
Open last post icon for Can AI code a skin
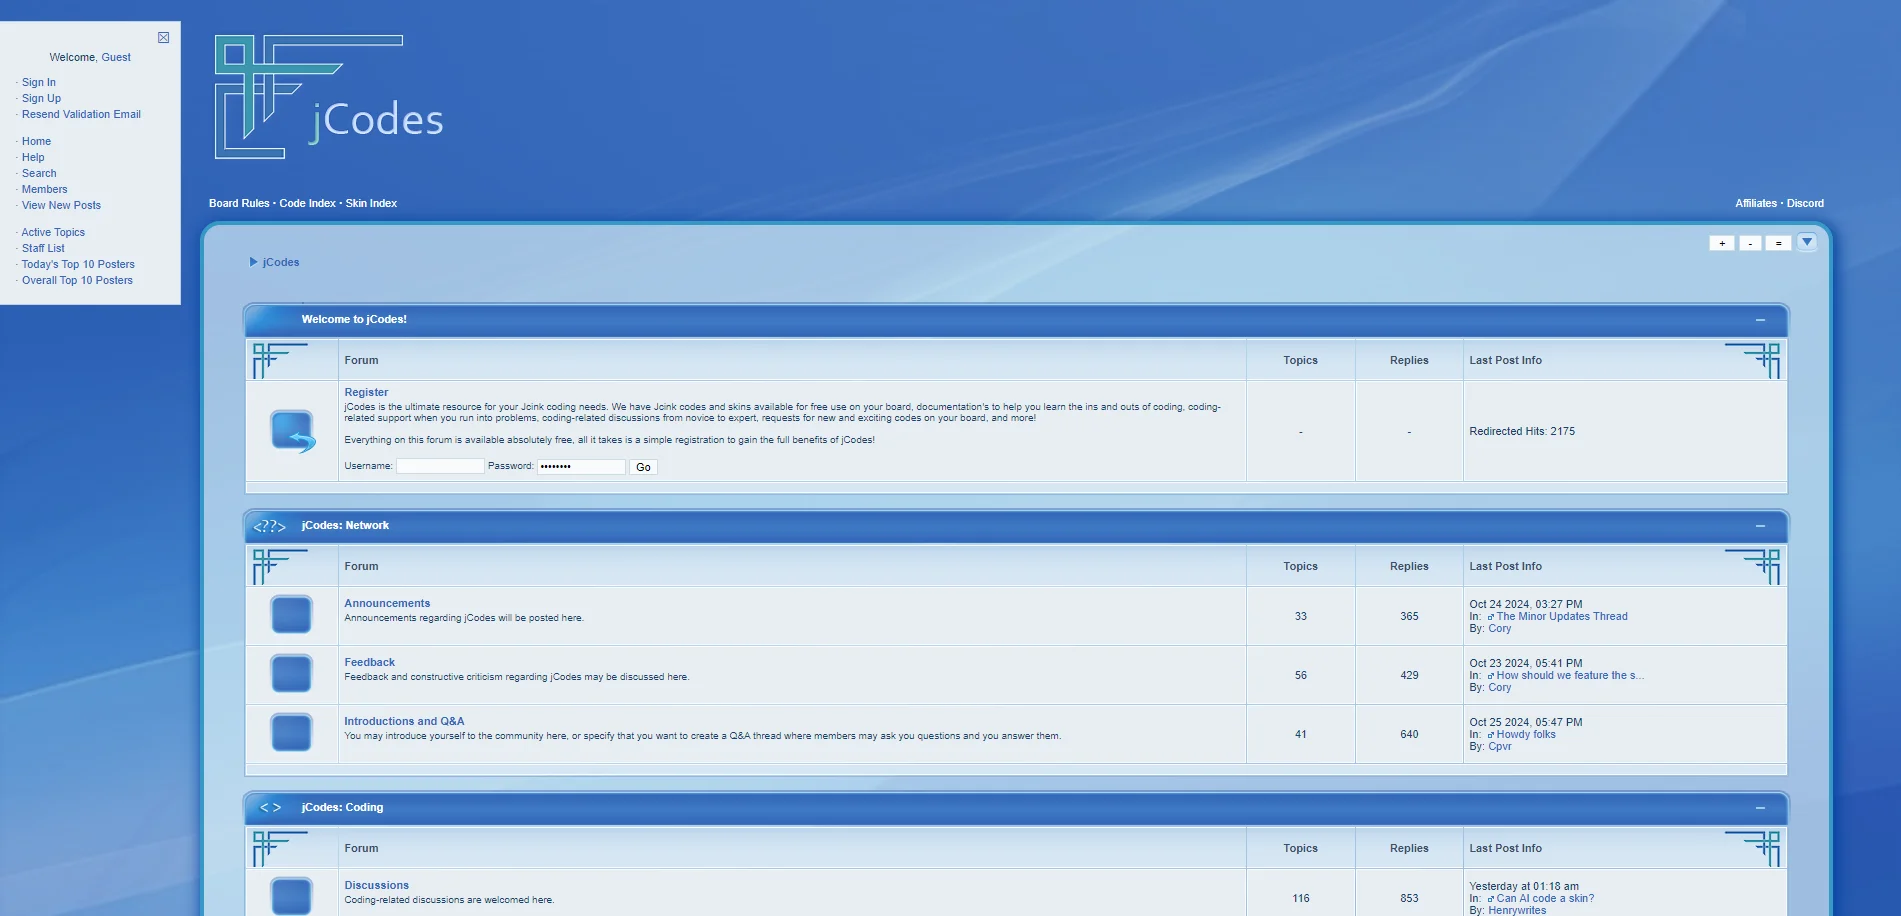[1490, 899]
